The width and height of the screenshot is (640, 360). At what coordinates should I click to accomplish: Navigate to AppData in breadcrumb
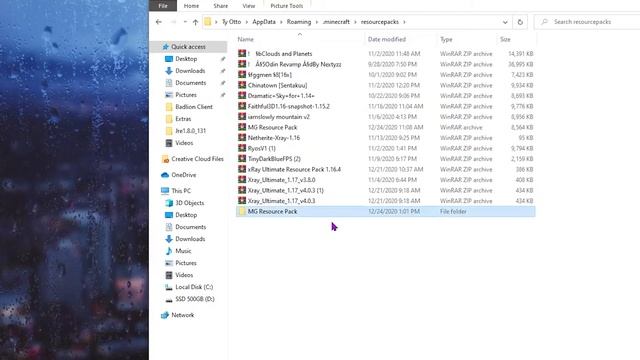[x=264, y=22]
